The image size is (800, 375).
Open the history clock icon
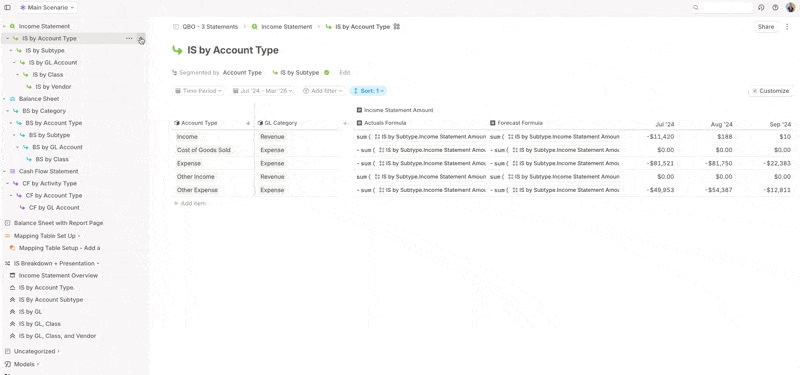(761, 8)
